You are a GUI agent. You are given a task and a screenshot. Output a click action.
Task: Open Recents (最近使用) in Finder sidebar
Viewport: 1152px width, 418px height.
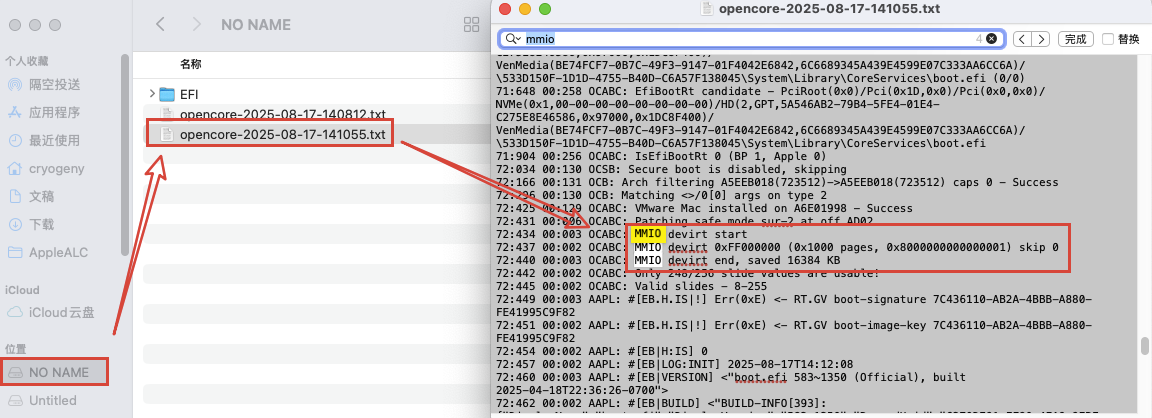click(x=45, y=140)
